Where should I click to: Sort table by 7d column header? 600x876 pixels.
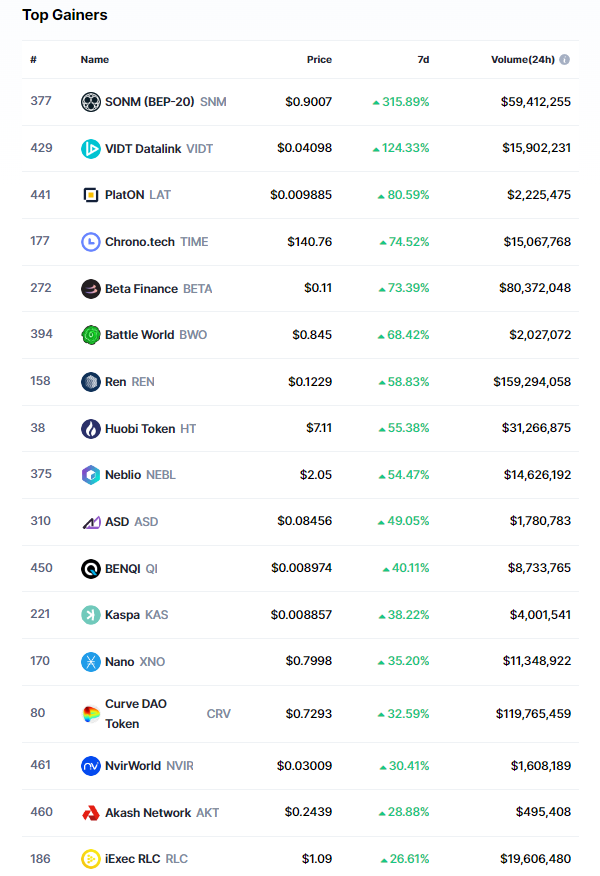pyautogui.click(x=423, y=60)
